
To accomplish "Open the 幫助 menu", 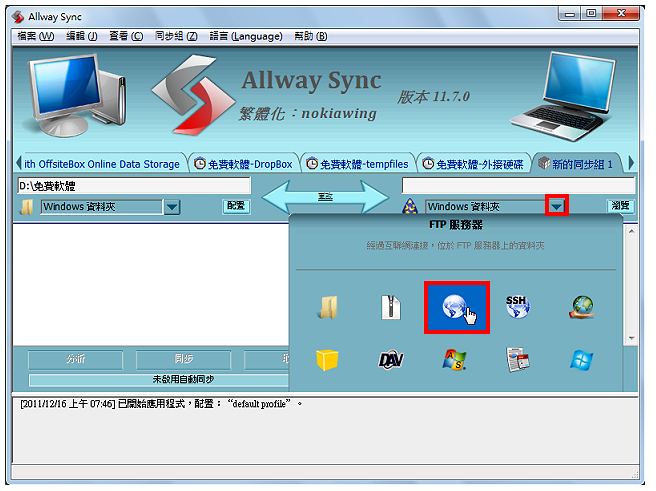I will pos(310,36).
